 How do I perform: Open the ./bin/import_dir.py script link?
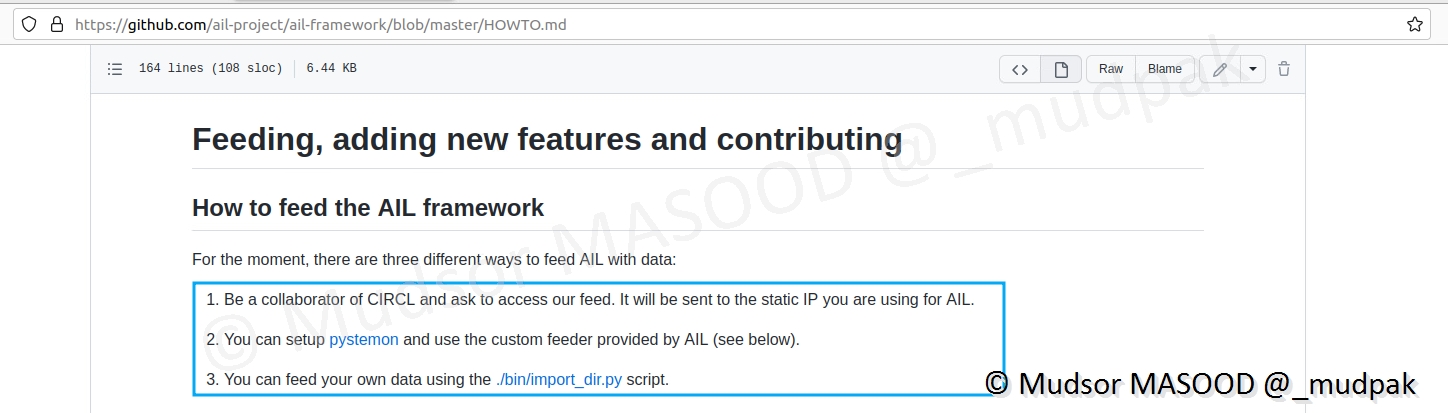pos(558,379)
